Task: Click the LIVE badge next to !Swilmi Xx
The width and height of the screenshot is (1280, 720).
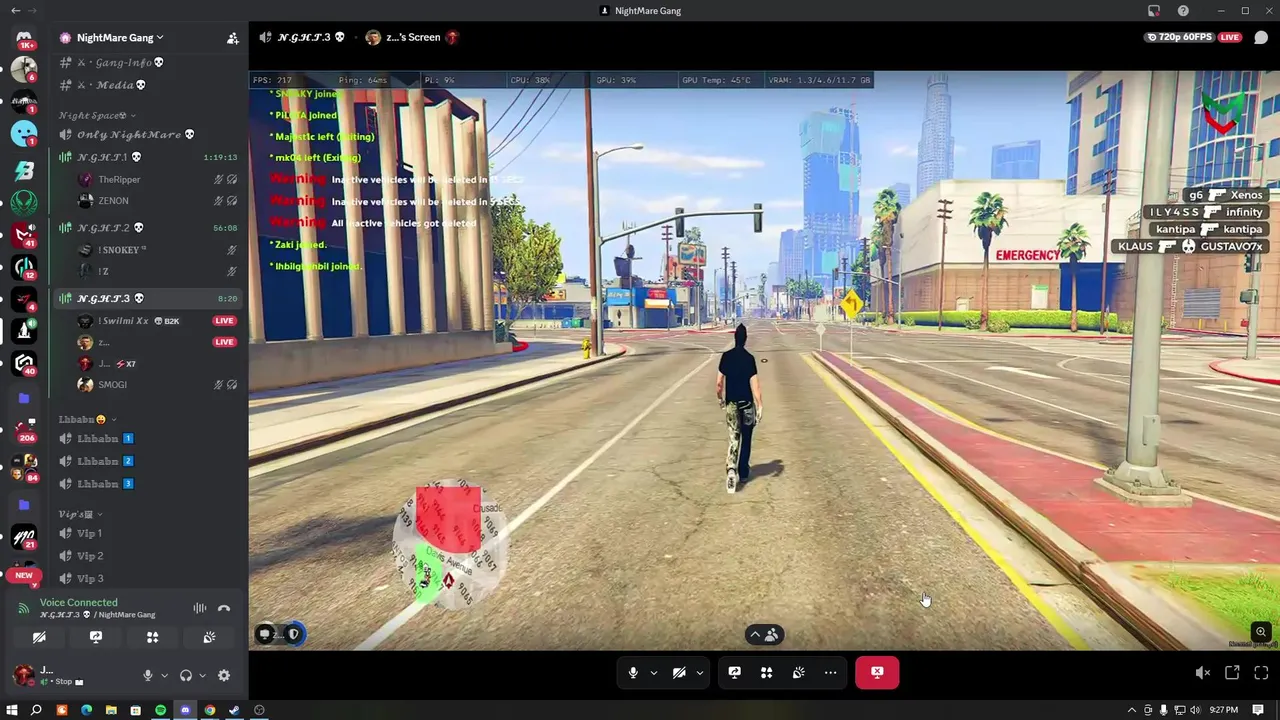Action: coord(224,321)
